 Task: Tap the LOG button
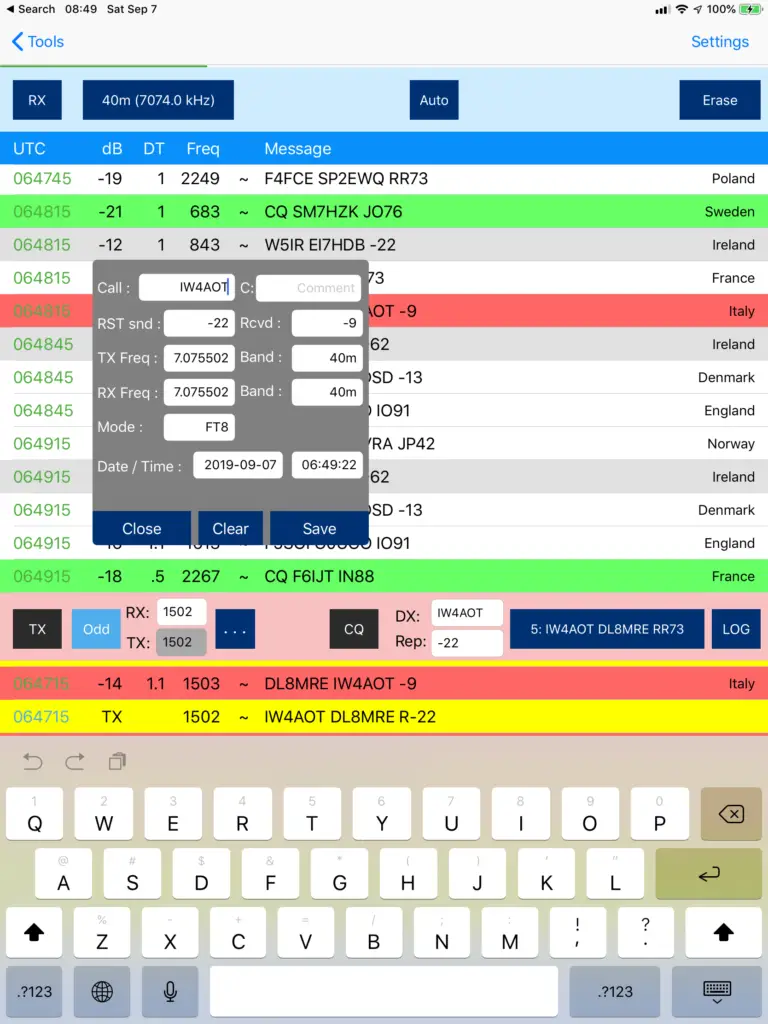click(736, 629)
